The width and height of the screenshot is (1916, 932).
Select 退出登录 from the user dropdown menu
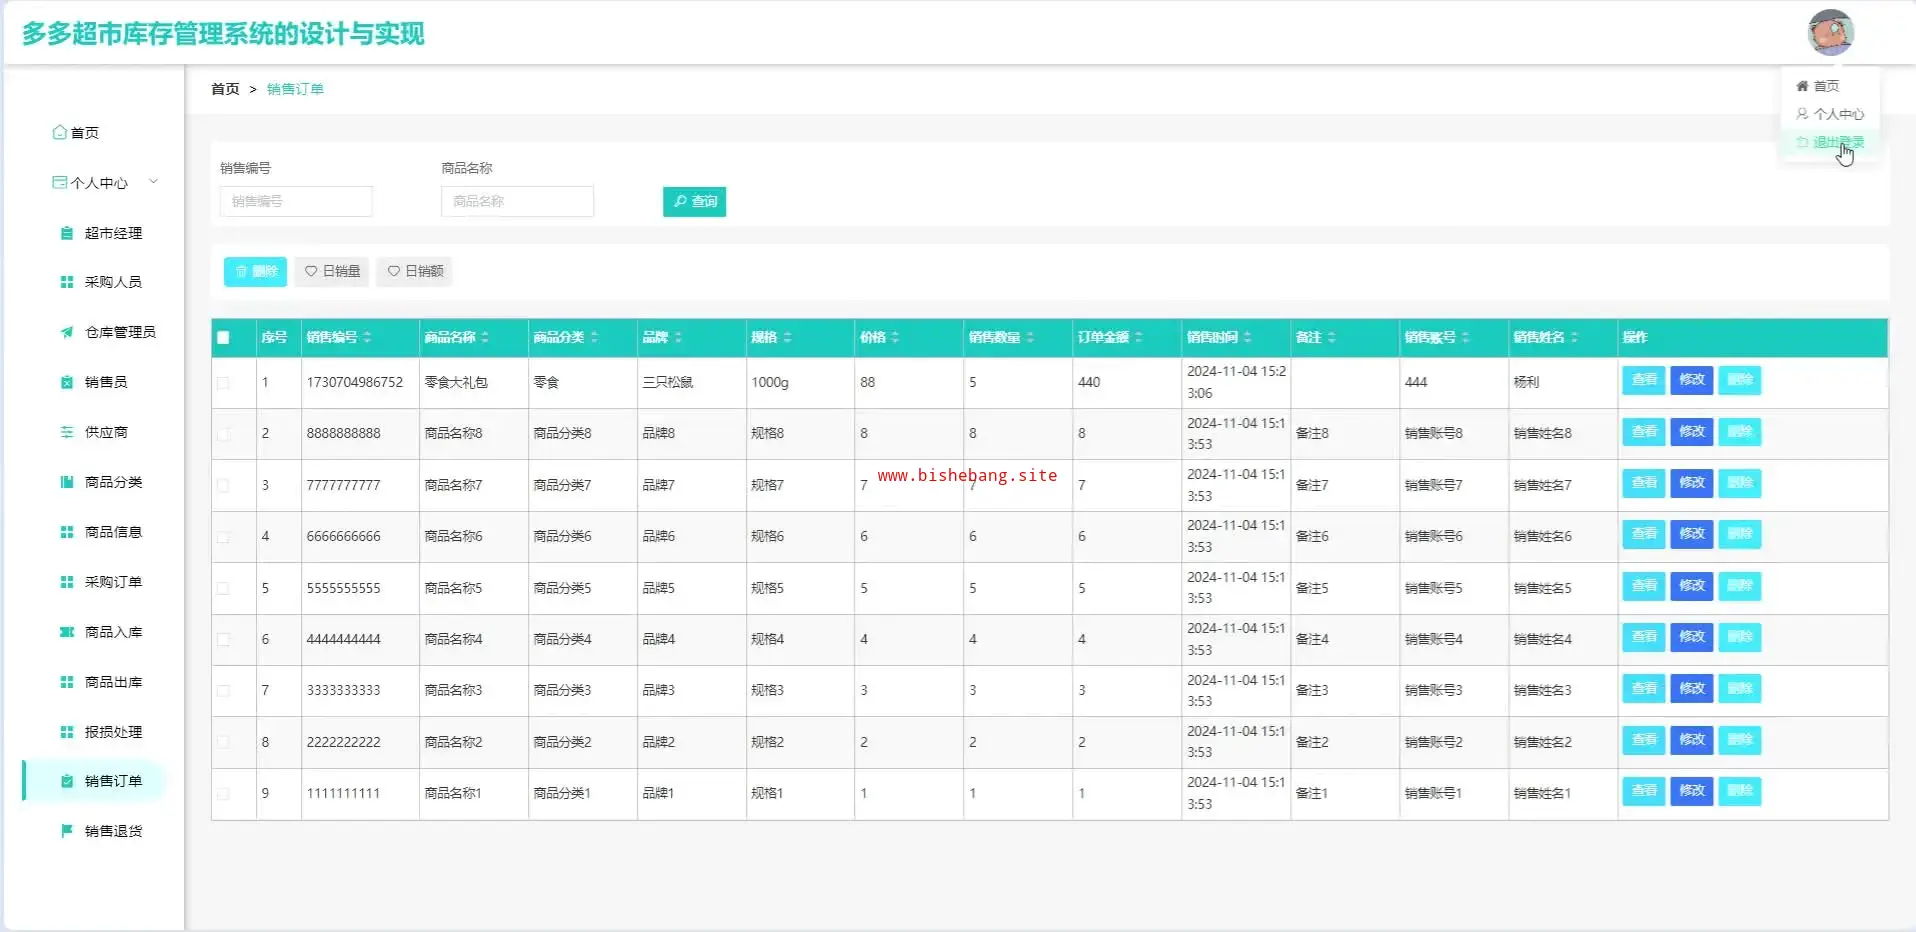[x=1837, y=143]
